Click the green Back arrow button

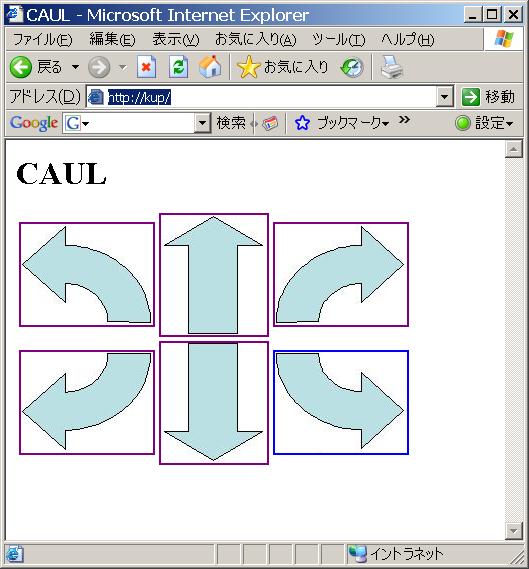21,67
